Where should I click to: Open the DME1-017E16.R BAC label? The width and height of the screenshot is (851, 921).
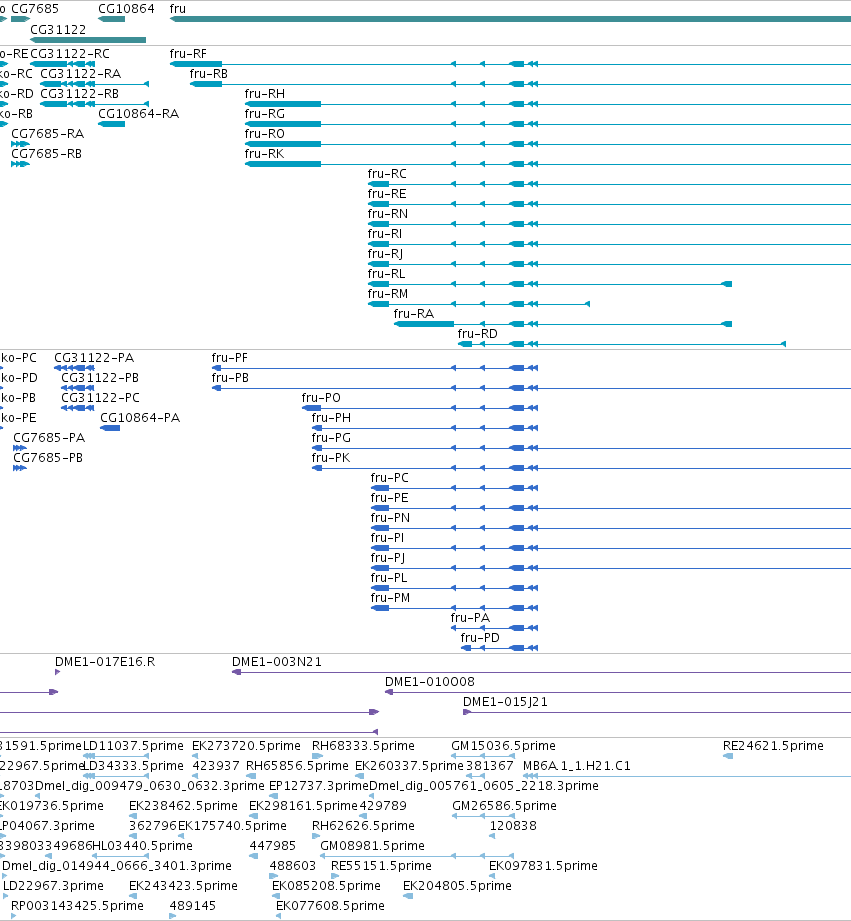[x=105, y=662]
